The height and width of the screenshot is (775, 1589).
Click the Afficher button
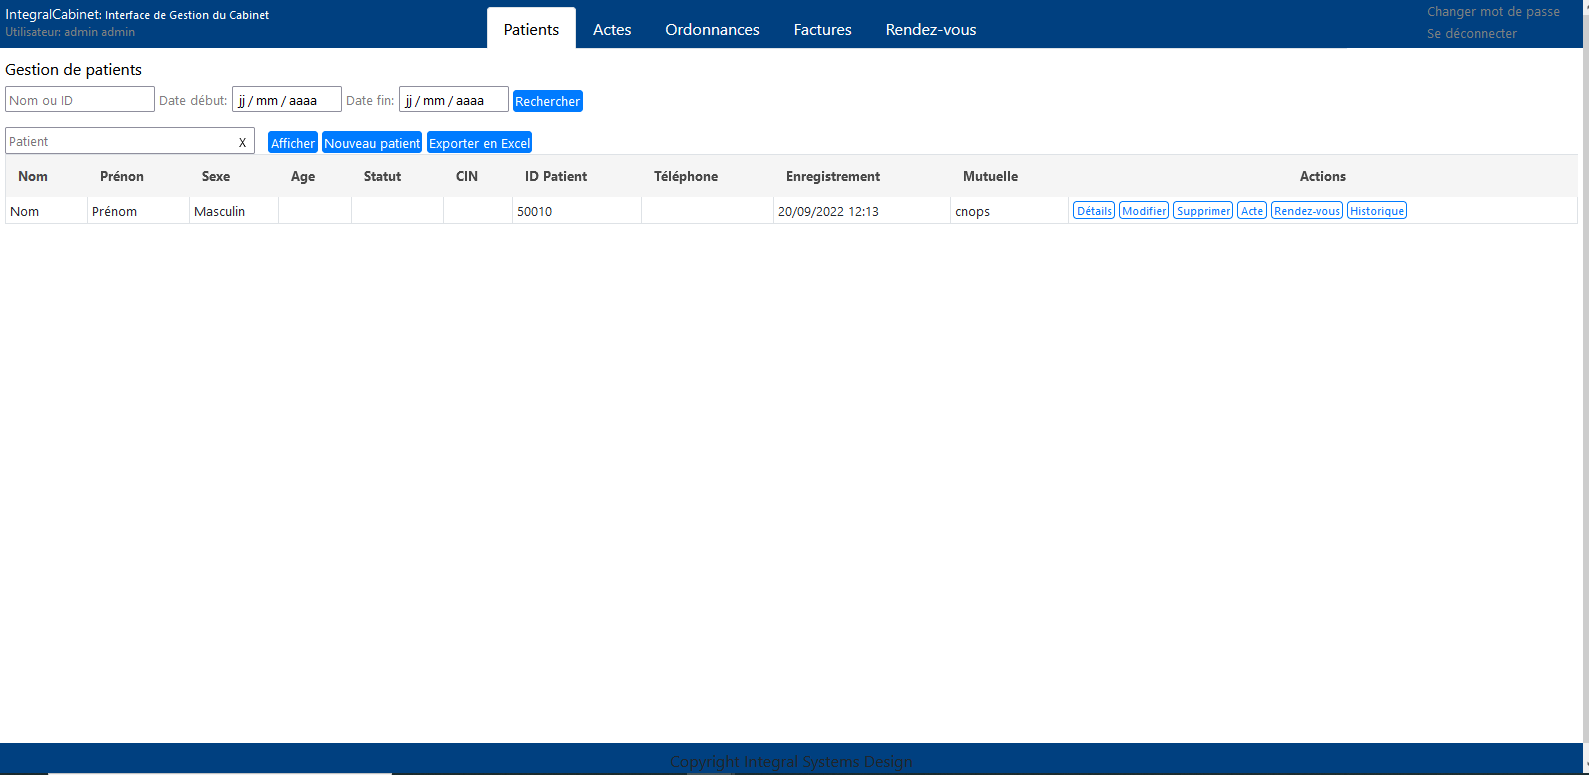coord(293,143)
